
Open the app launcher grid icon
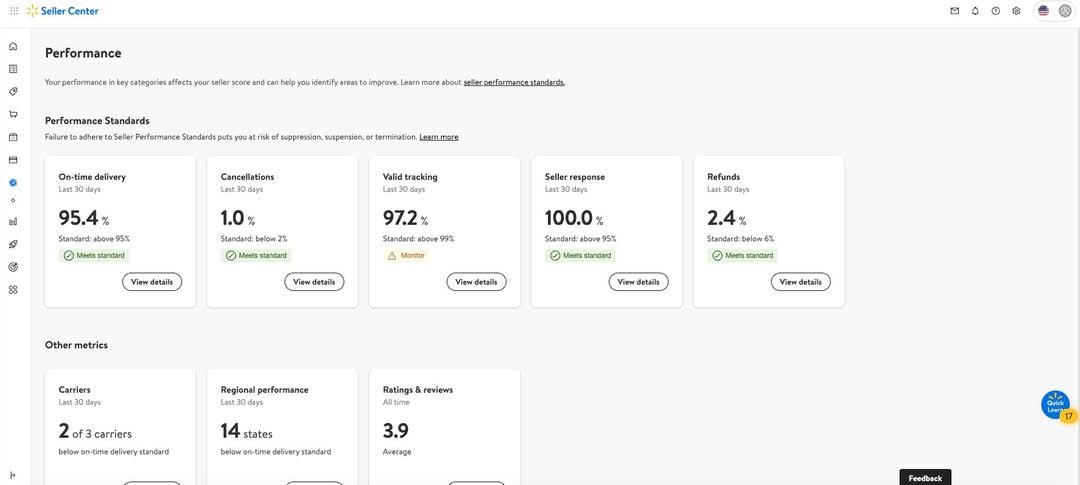tap(14, 11)
